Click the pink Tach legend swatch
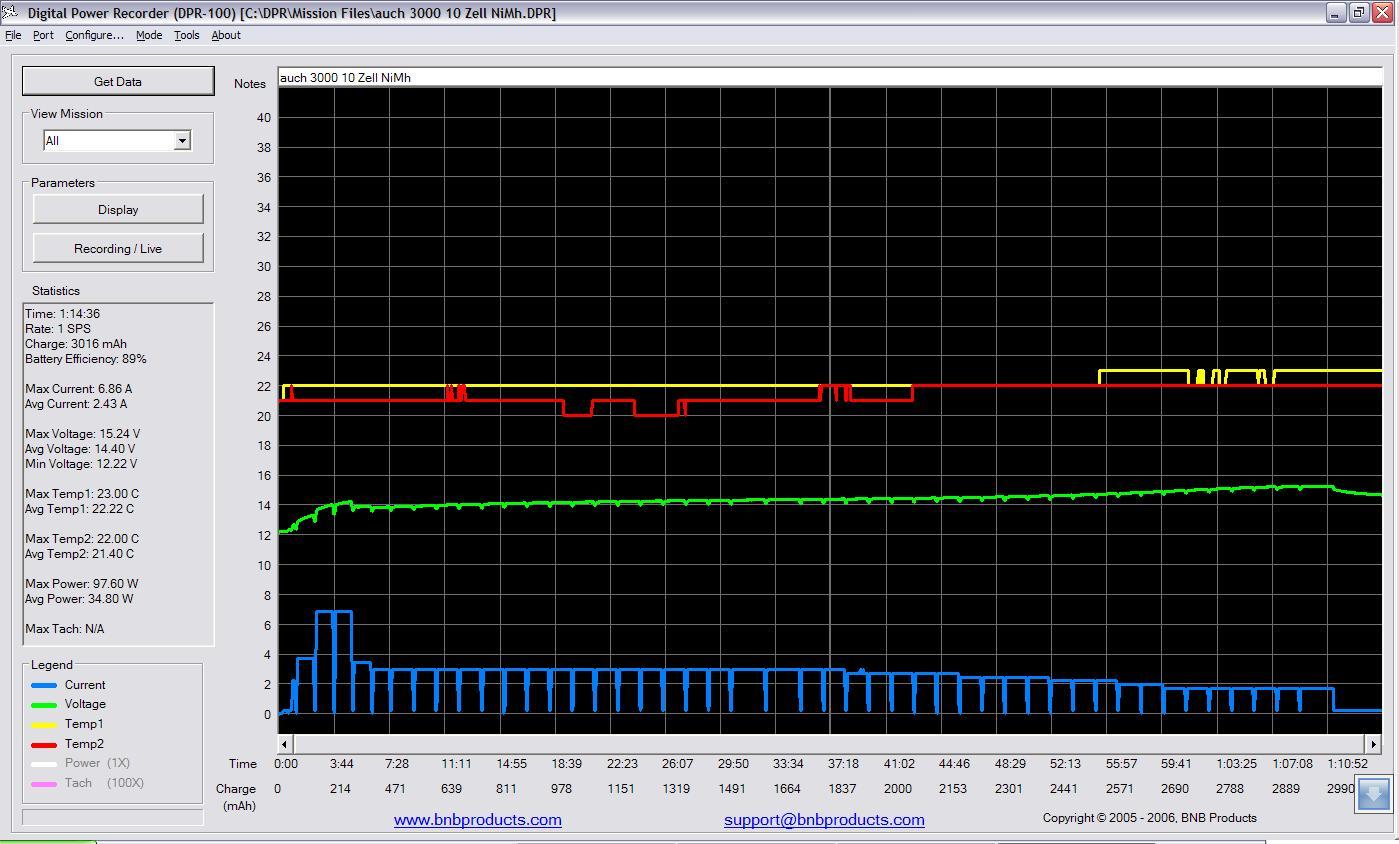Image resolution: width=1399 pixels, height=844 pixels. [44, 784]
